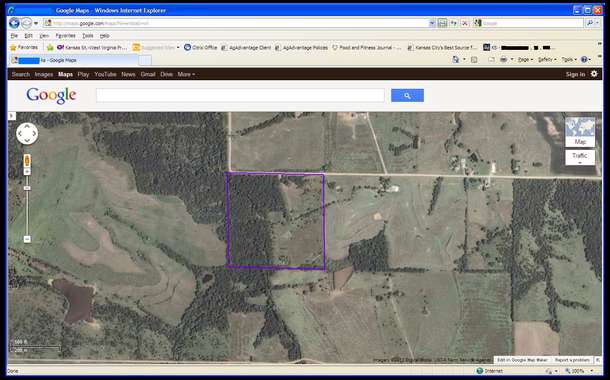
Task: Open the Tools menu in menu bar
Action: pyautogui.click(x=88, y=35)
